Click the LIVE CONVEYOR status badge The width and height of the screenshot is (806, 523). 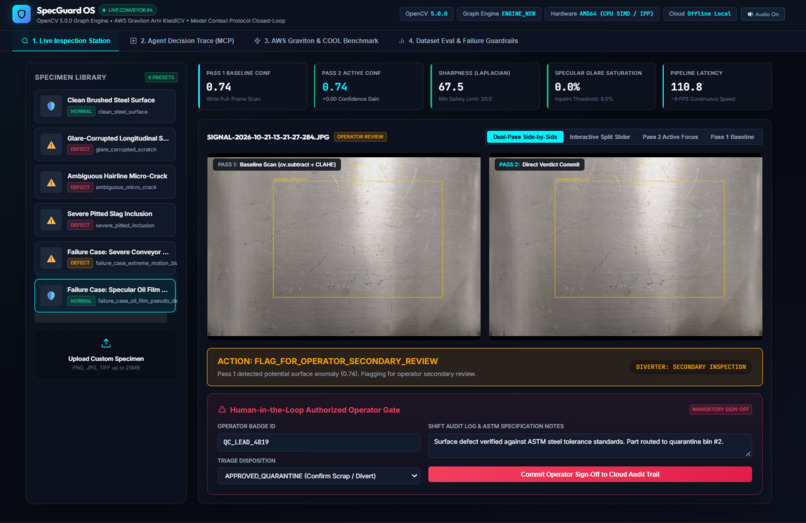[x=127, y=10]
